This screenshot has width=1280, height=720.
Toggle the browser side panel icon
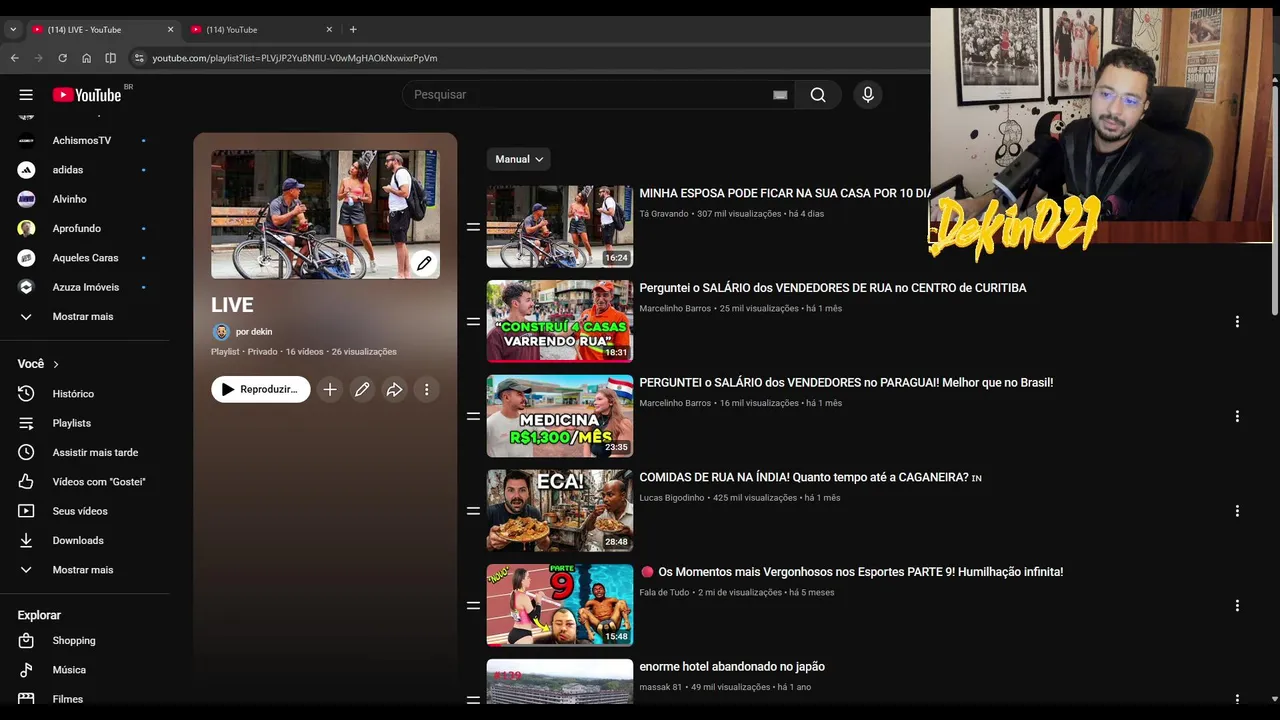111,58
